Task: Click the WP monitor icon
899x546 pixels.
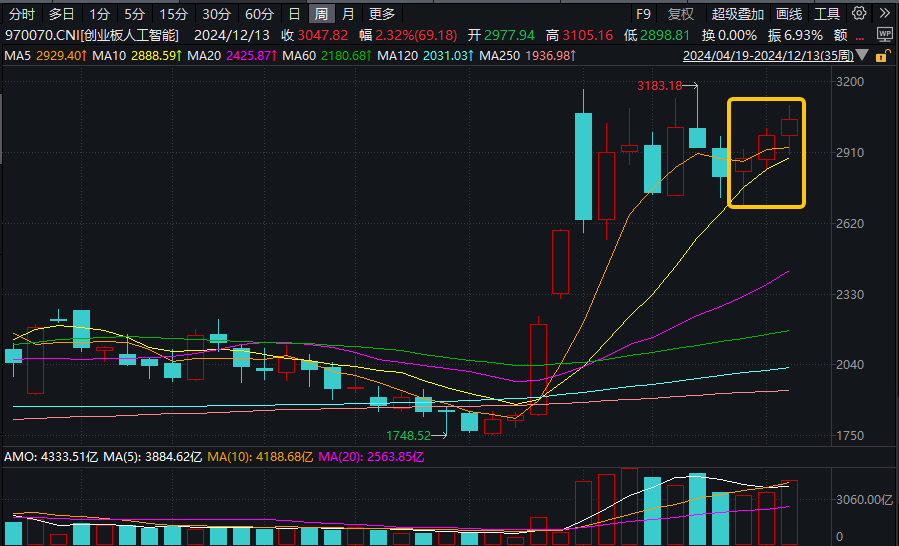Action: 884,35
